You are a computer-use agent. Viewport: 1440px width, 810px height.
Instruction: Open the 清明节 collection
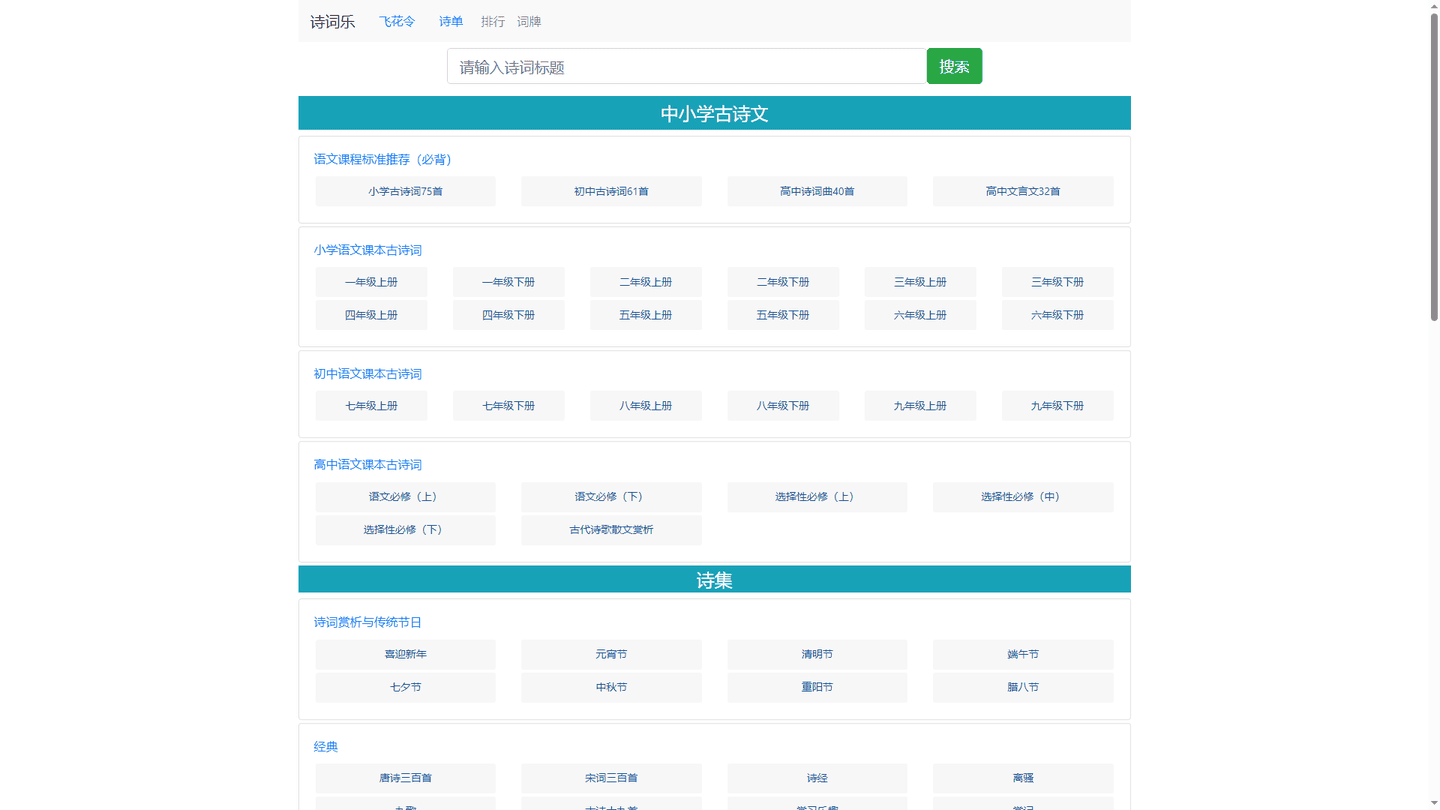coord(817,654)
